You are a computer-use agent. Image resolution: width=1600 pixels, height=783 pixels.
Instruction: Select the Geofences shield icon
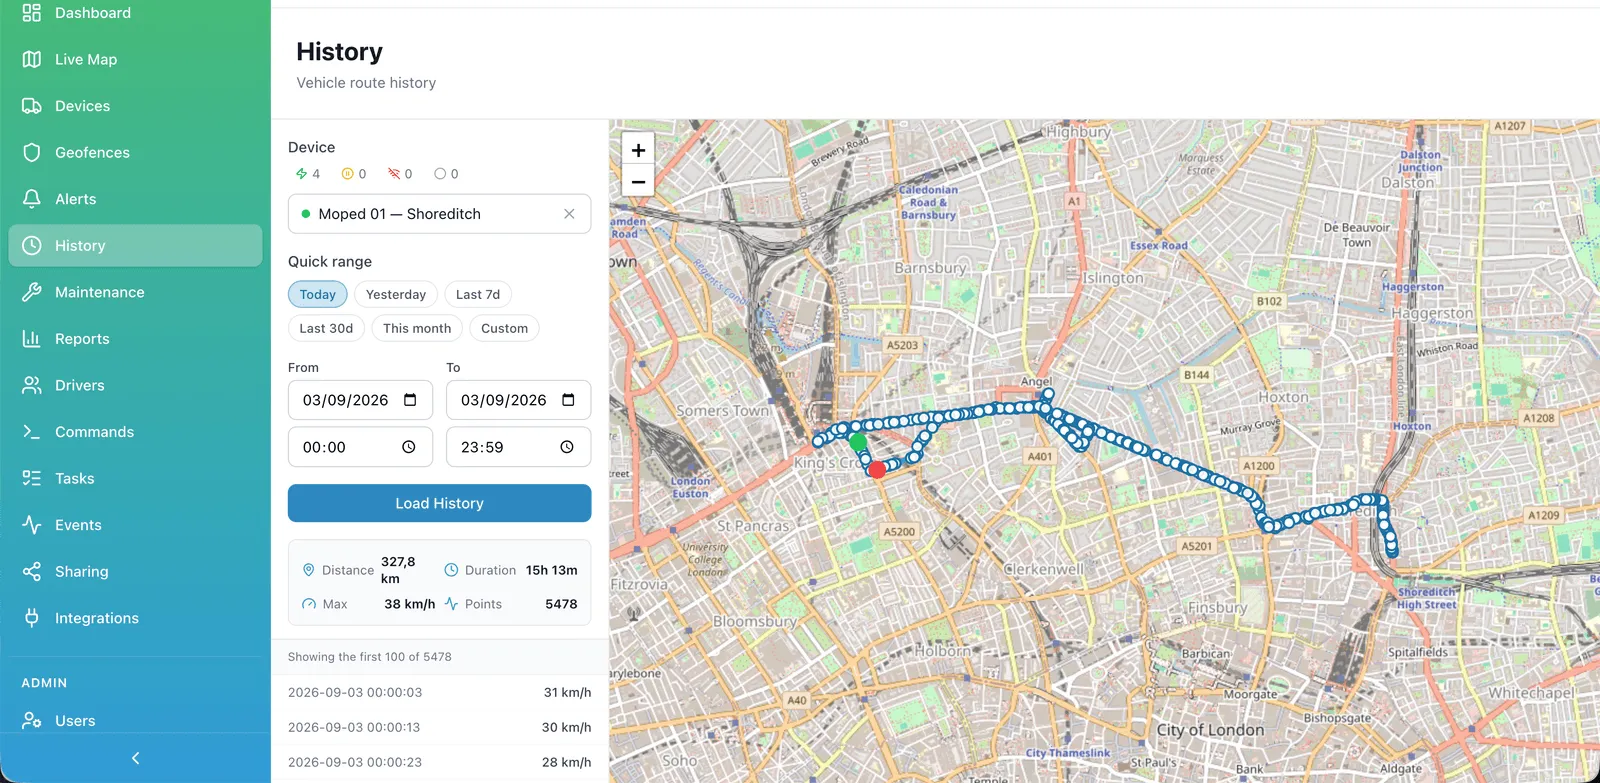[x=32, y=152]
